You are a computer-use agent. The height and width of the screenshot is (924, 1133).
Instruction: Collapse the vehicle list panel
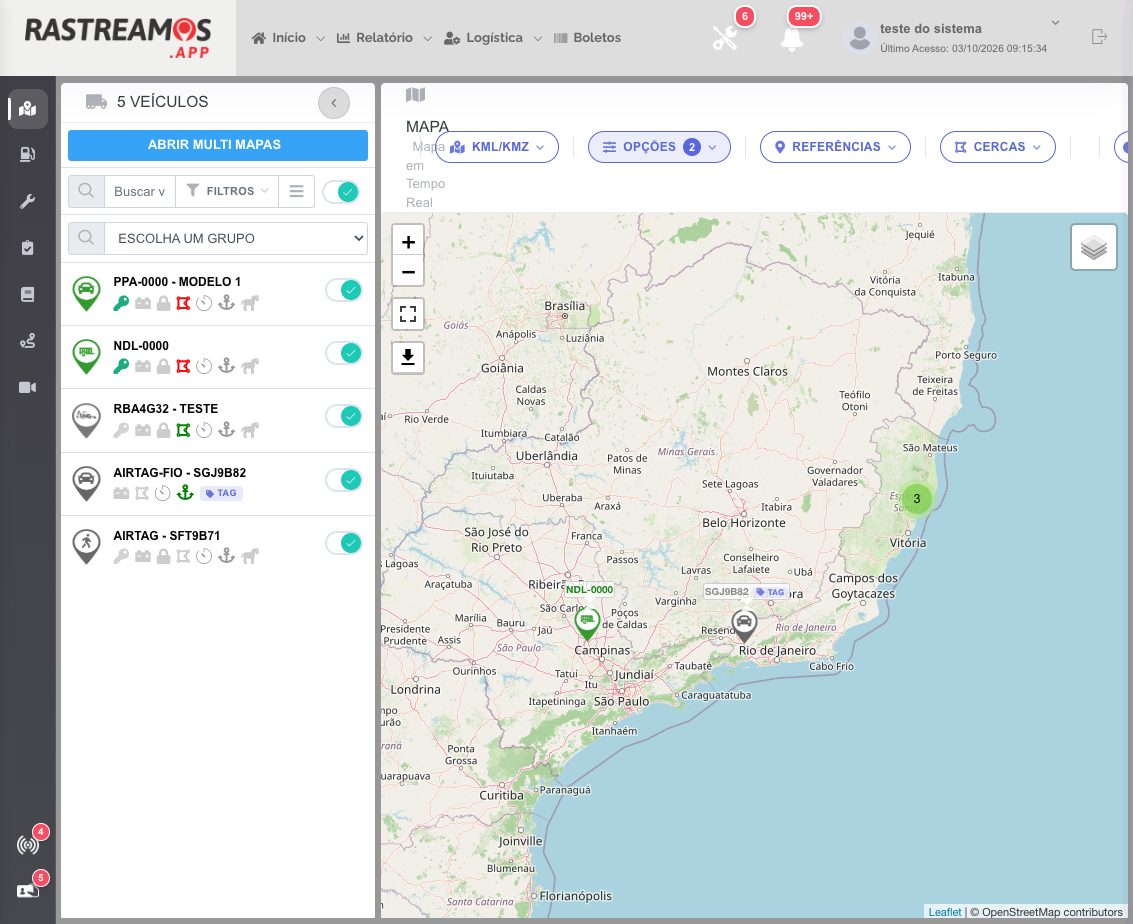click(334, 103)
